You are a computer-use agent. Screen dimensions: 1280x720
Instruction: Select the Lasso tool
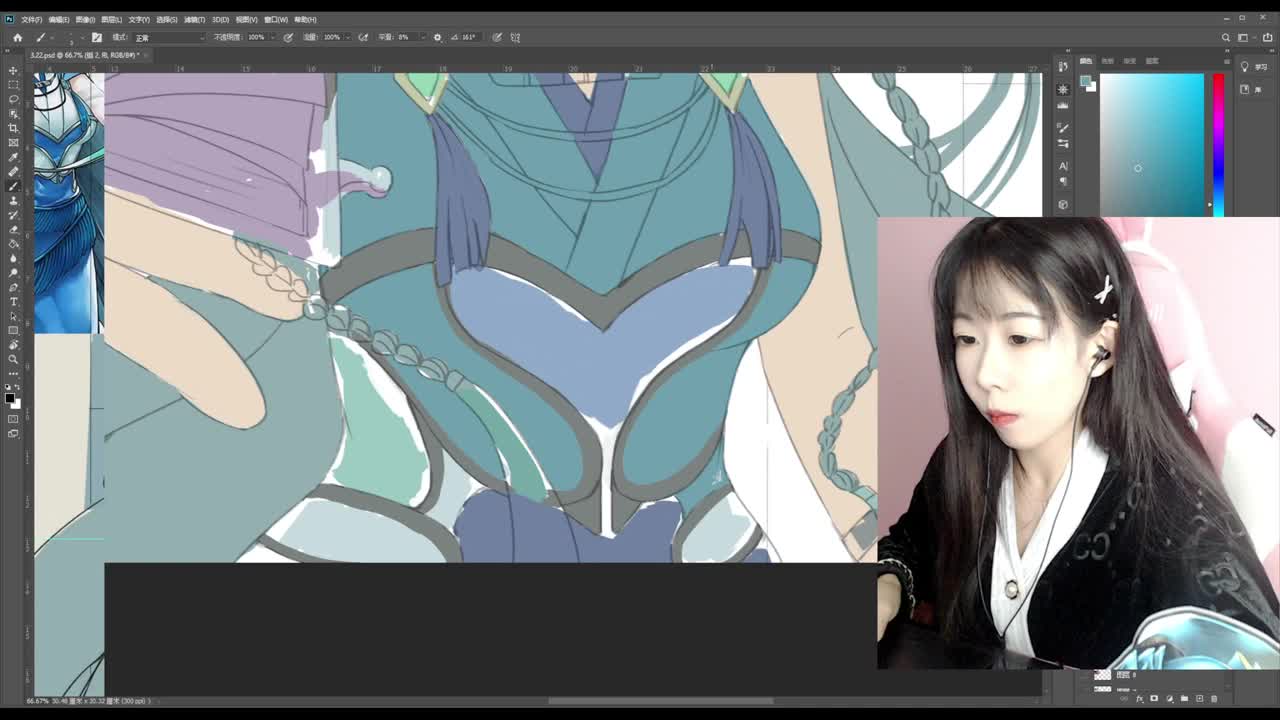point(14,99)
